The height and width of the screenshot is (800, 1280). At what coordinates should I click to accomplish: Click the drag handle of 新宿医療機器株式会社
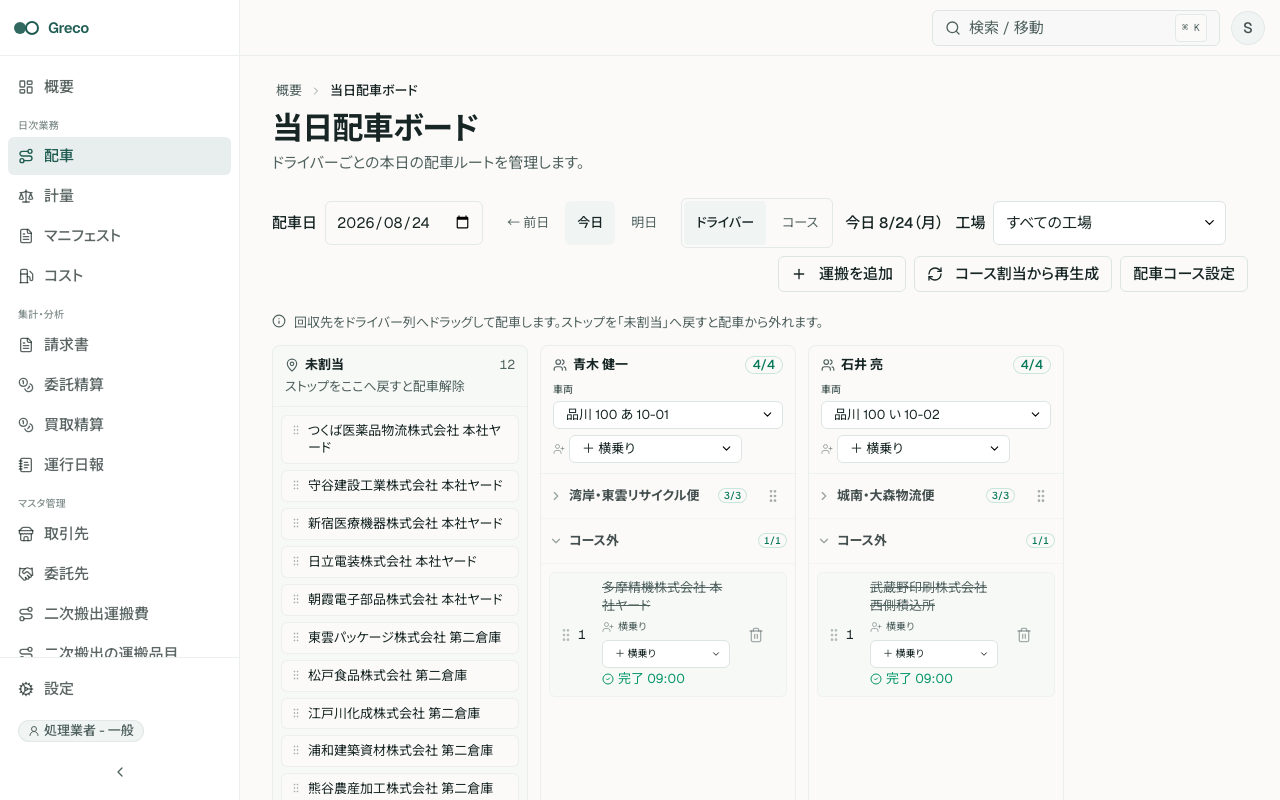point(296,523)
